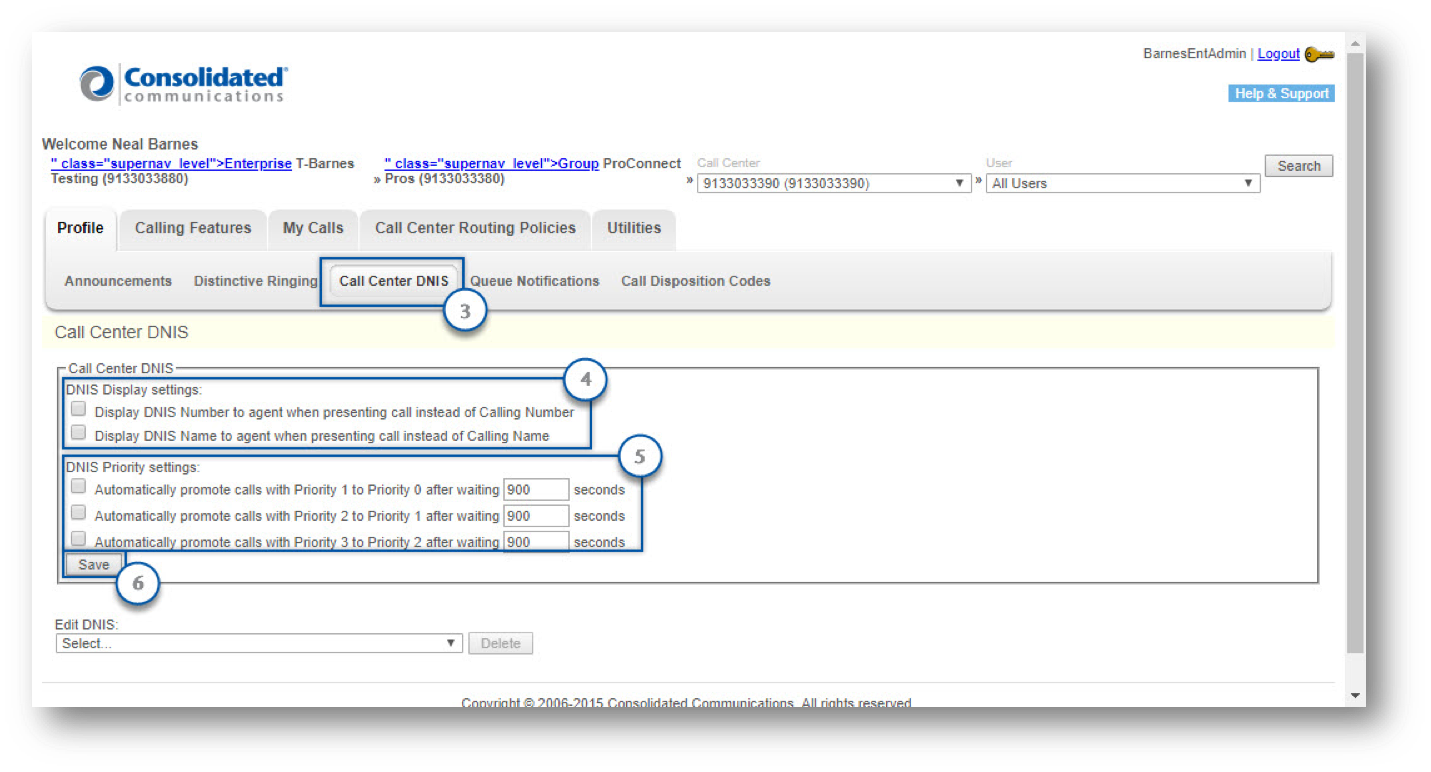1431x772 pixels.
Task: Save the Call Center DNIS settings
Action: (94, 565)
